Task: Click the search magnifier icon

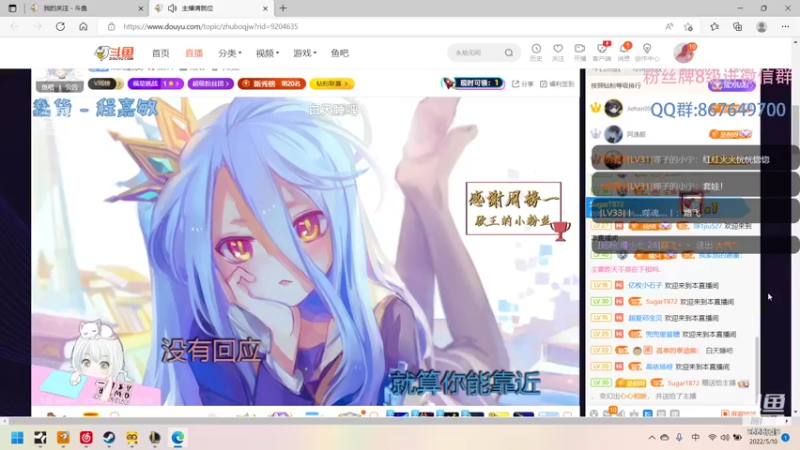Action: pyautogui.click(x=509, y=53)
